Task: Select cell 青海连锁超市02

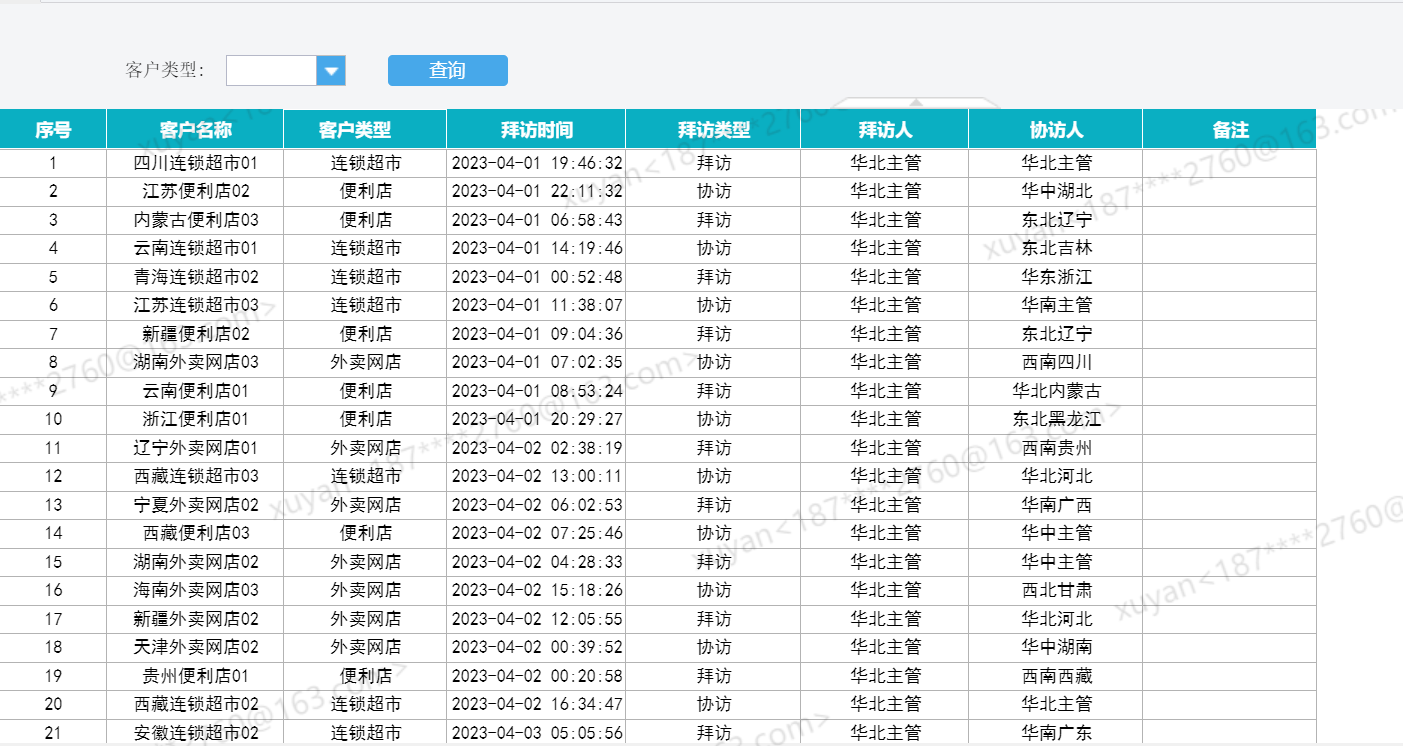Action: point(195,277)
